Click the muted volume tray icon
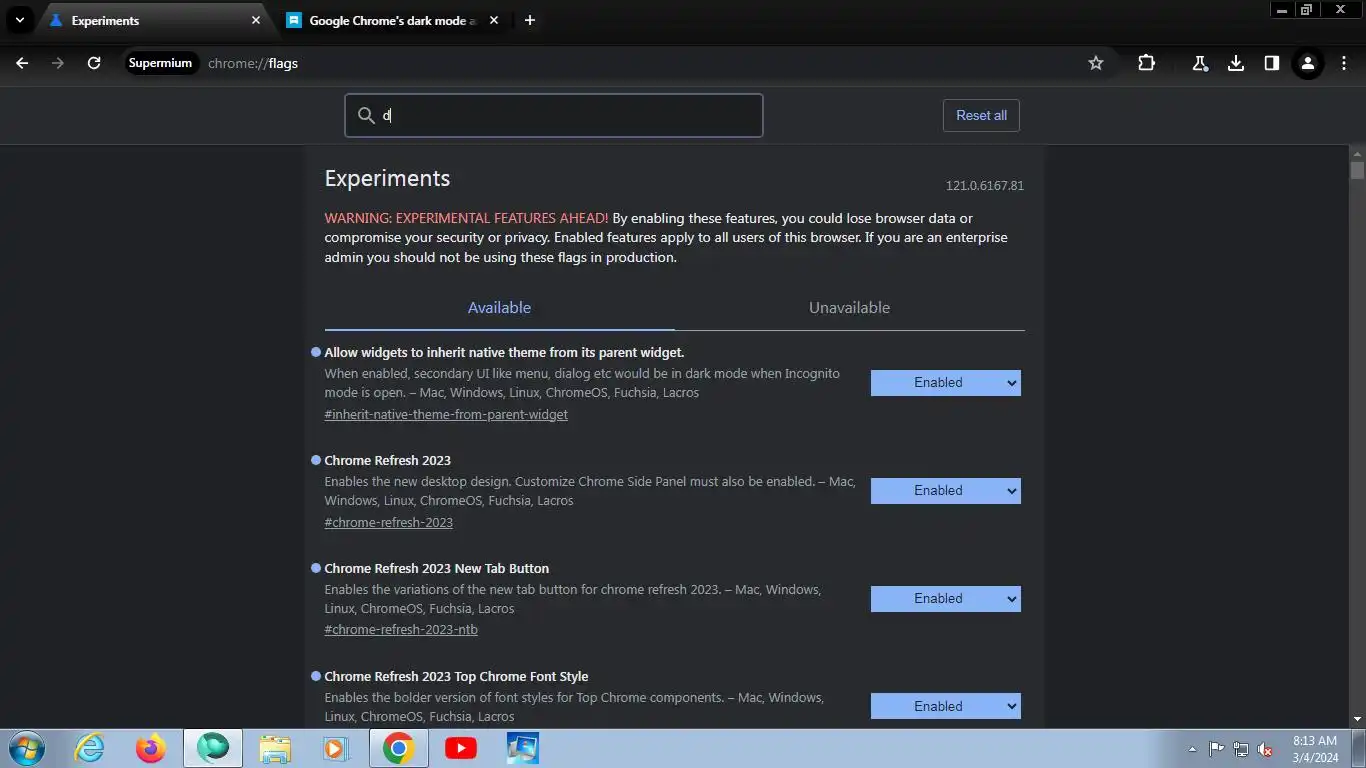The image size is (1366, 768). tap(1265, 749)
